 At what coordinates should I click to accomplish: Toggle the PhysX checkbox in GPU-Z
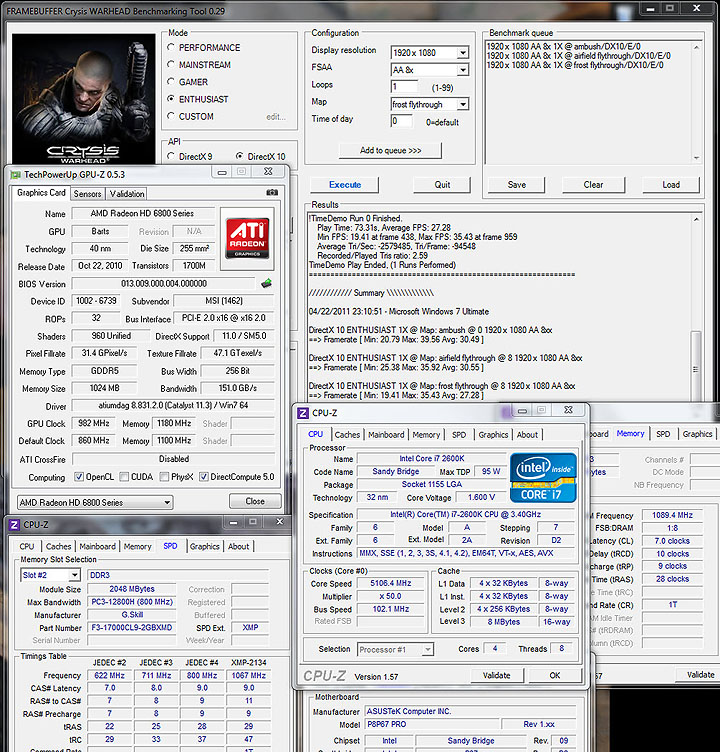point(165,477)
